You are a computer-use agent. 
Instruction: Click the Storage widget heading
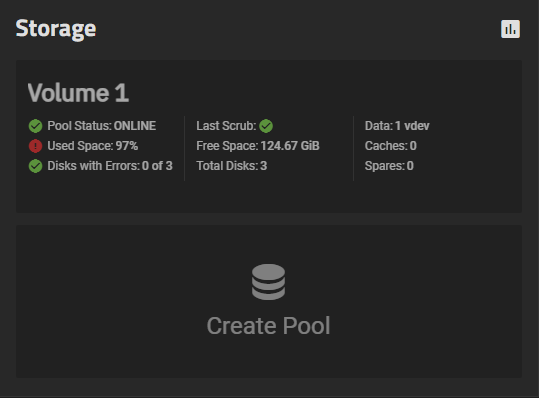(56, 29)
